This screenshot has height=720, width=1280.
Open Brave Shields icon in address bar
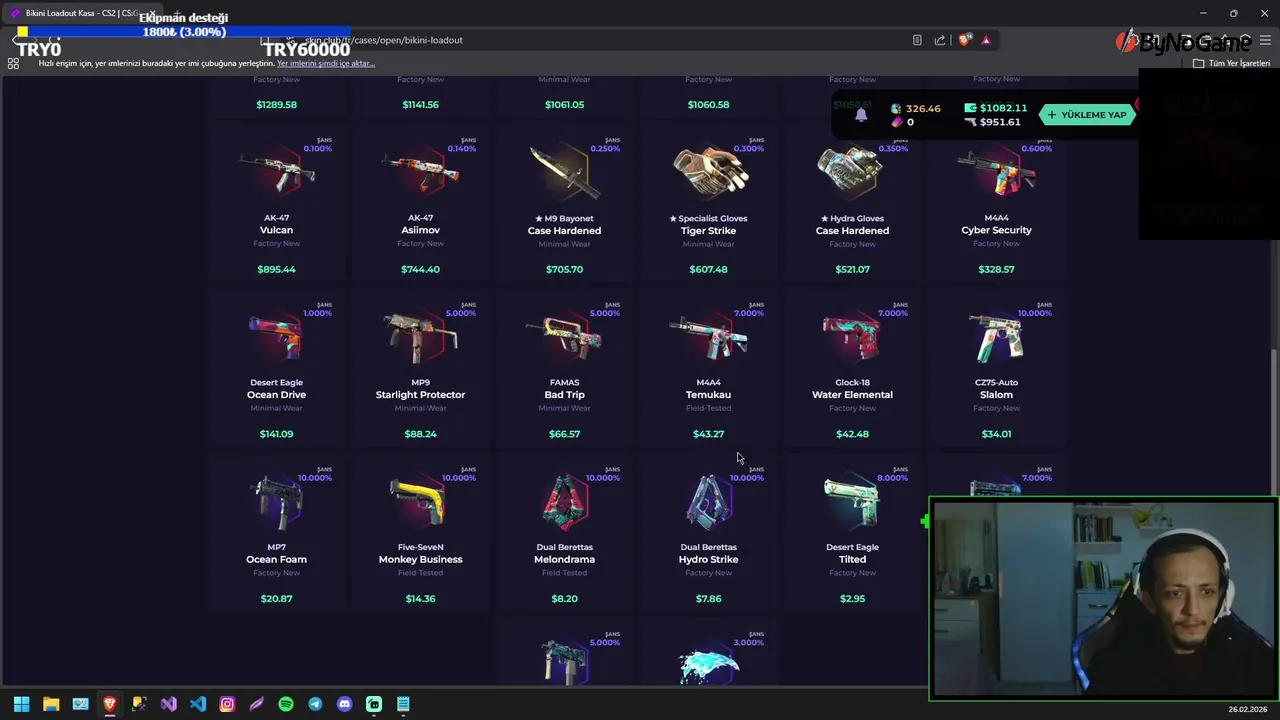click(x=964, y=40)
